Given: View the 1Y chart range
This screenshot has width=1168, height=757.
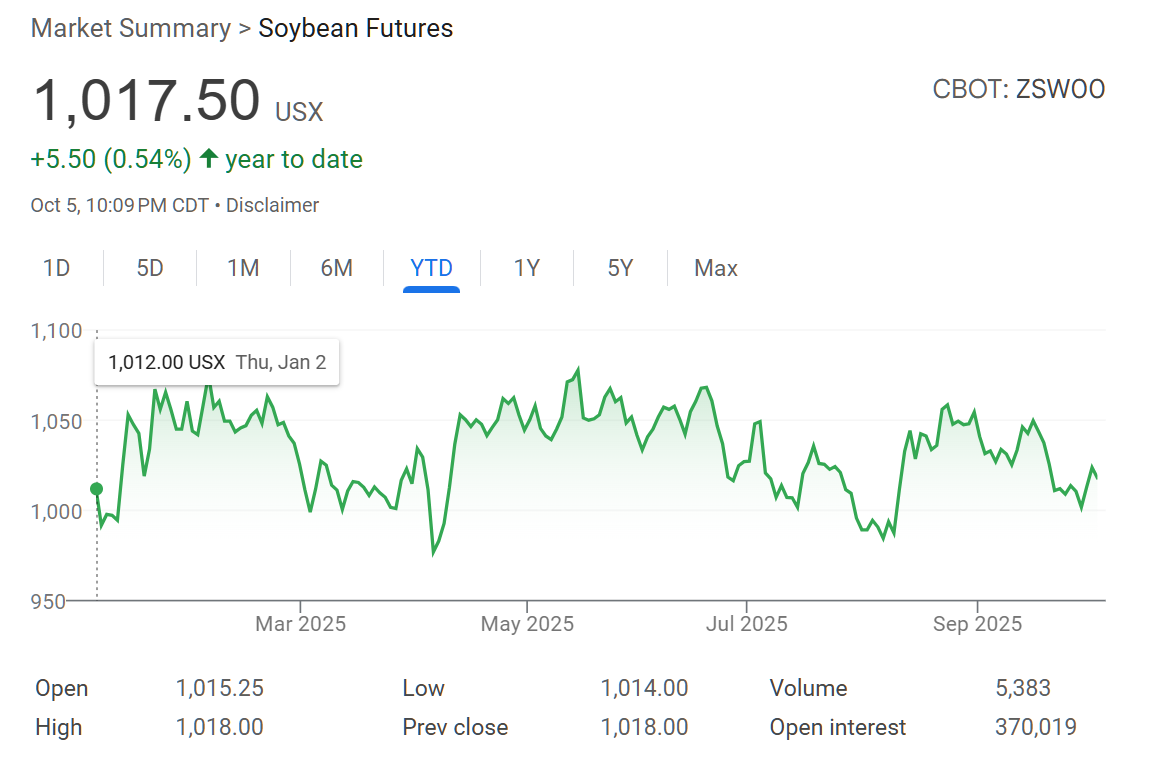Looking at the screenshot, I should click(x=527, y=268).
